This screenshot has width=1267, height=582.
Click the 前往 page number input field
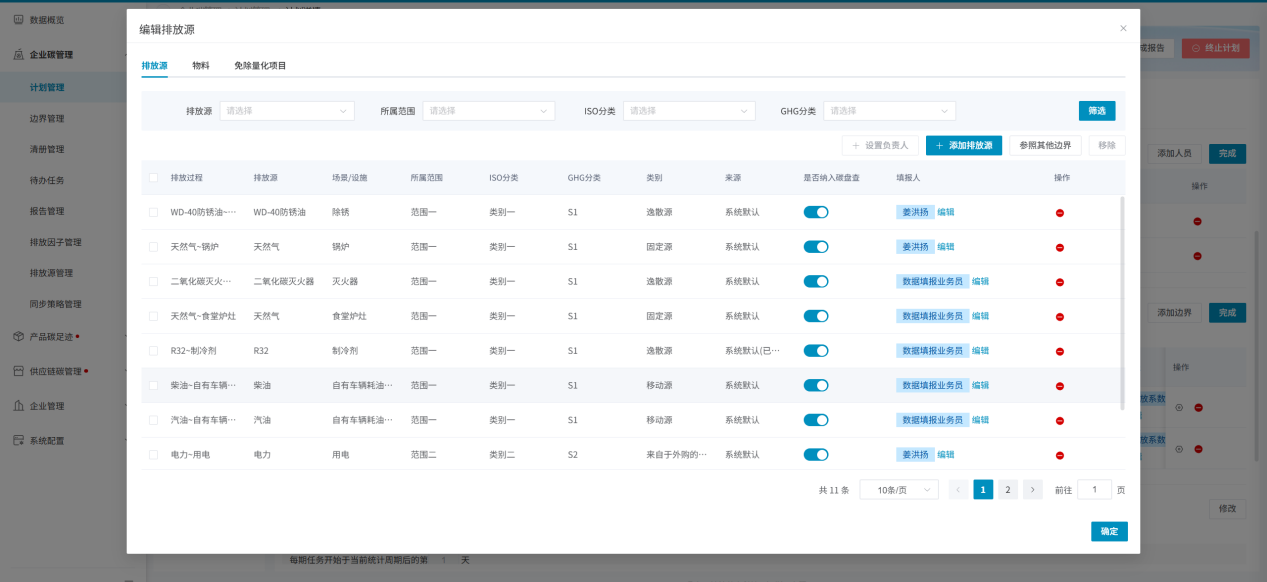[1094, 490]
